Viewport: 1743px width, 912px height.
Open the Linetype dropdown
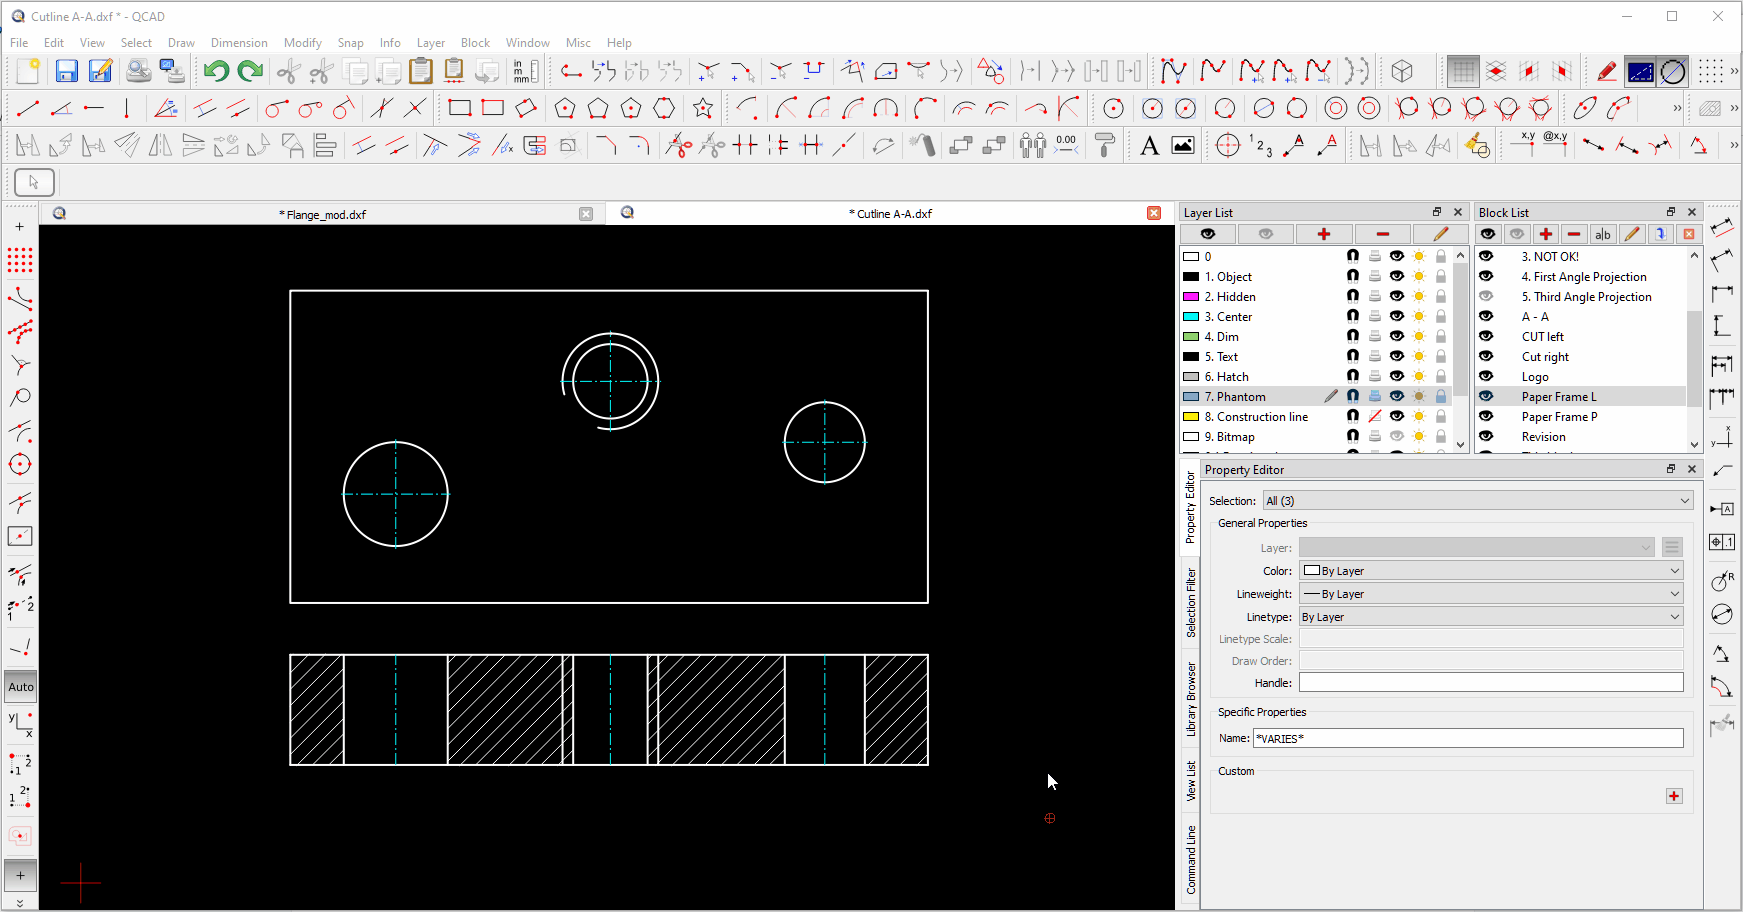1490,617
